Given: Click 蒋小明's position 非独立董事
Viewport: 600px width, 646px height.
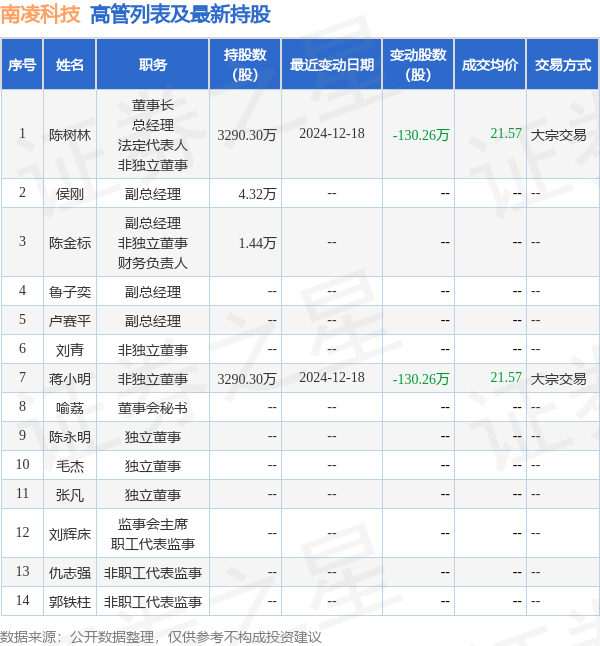Looking at the screenshot, I should (x=152, y=379).
